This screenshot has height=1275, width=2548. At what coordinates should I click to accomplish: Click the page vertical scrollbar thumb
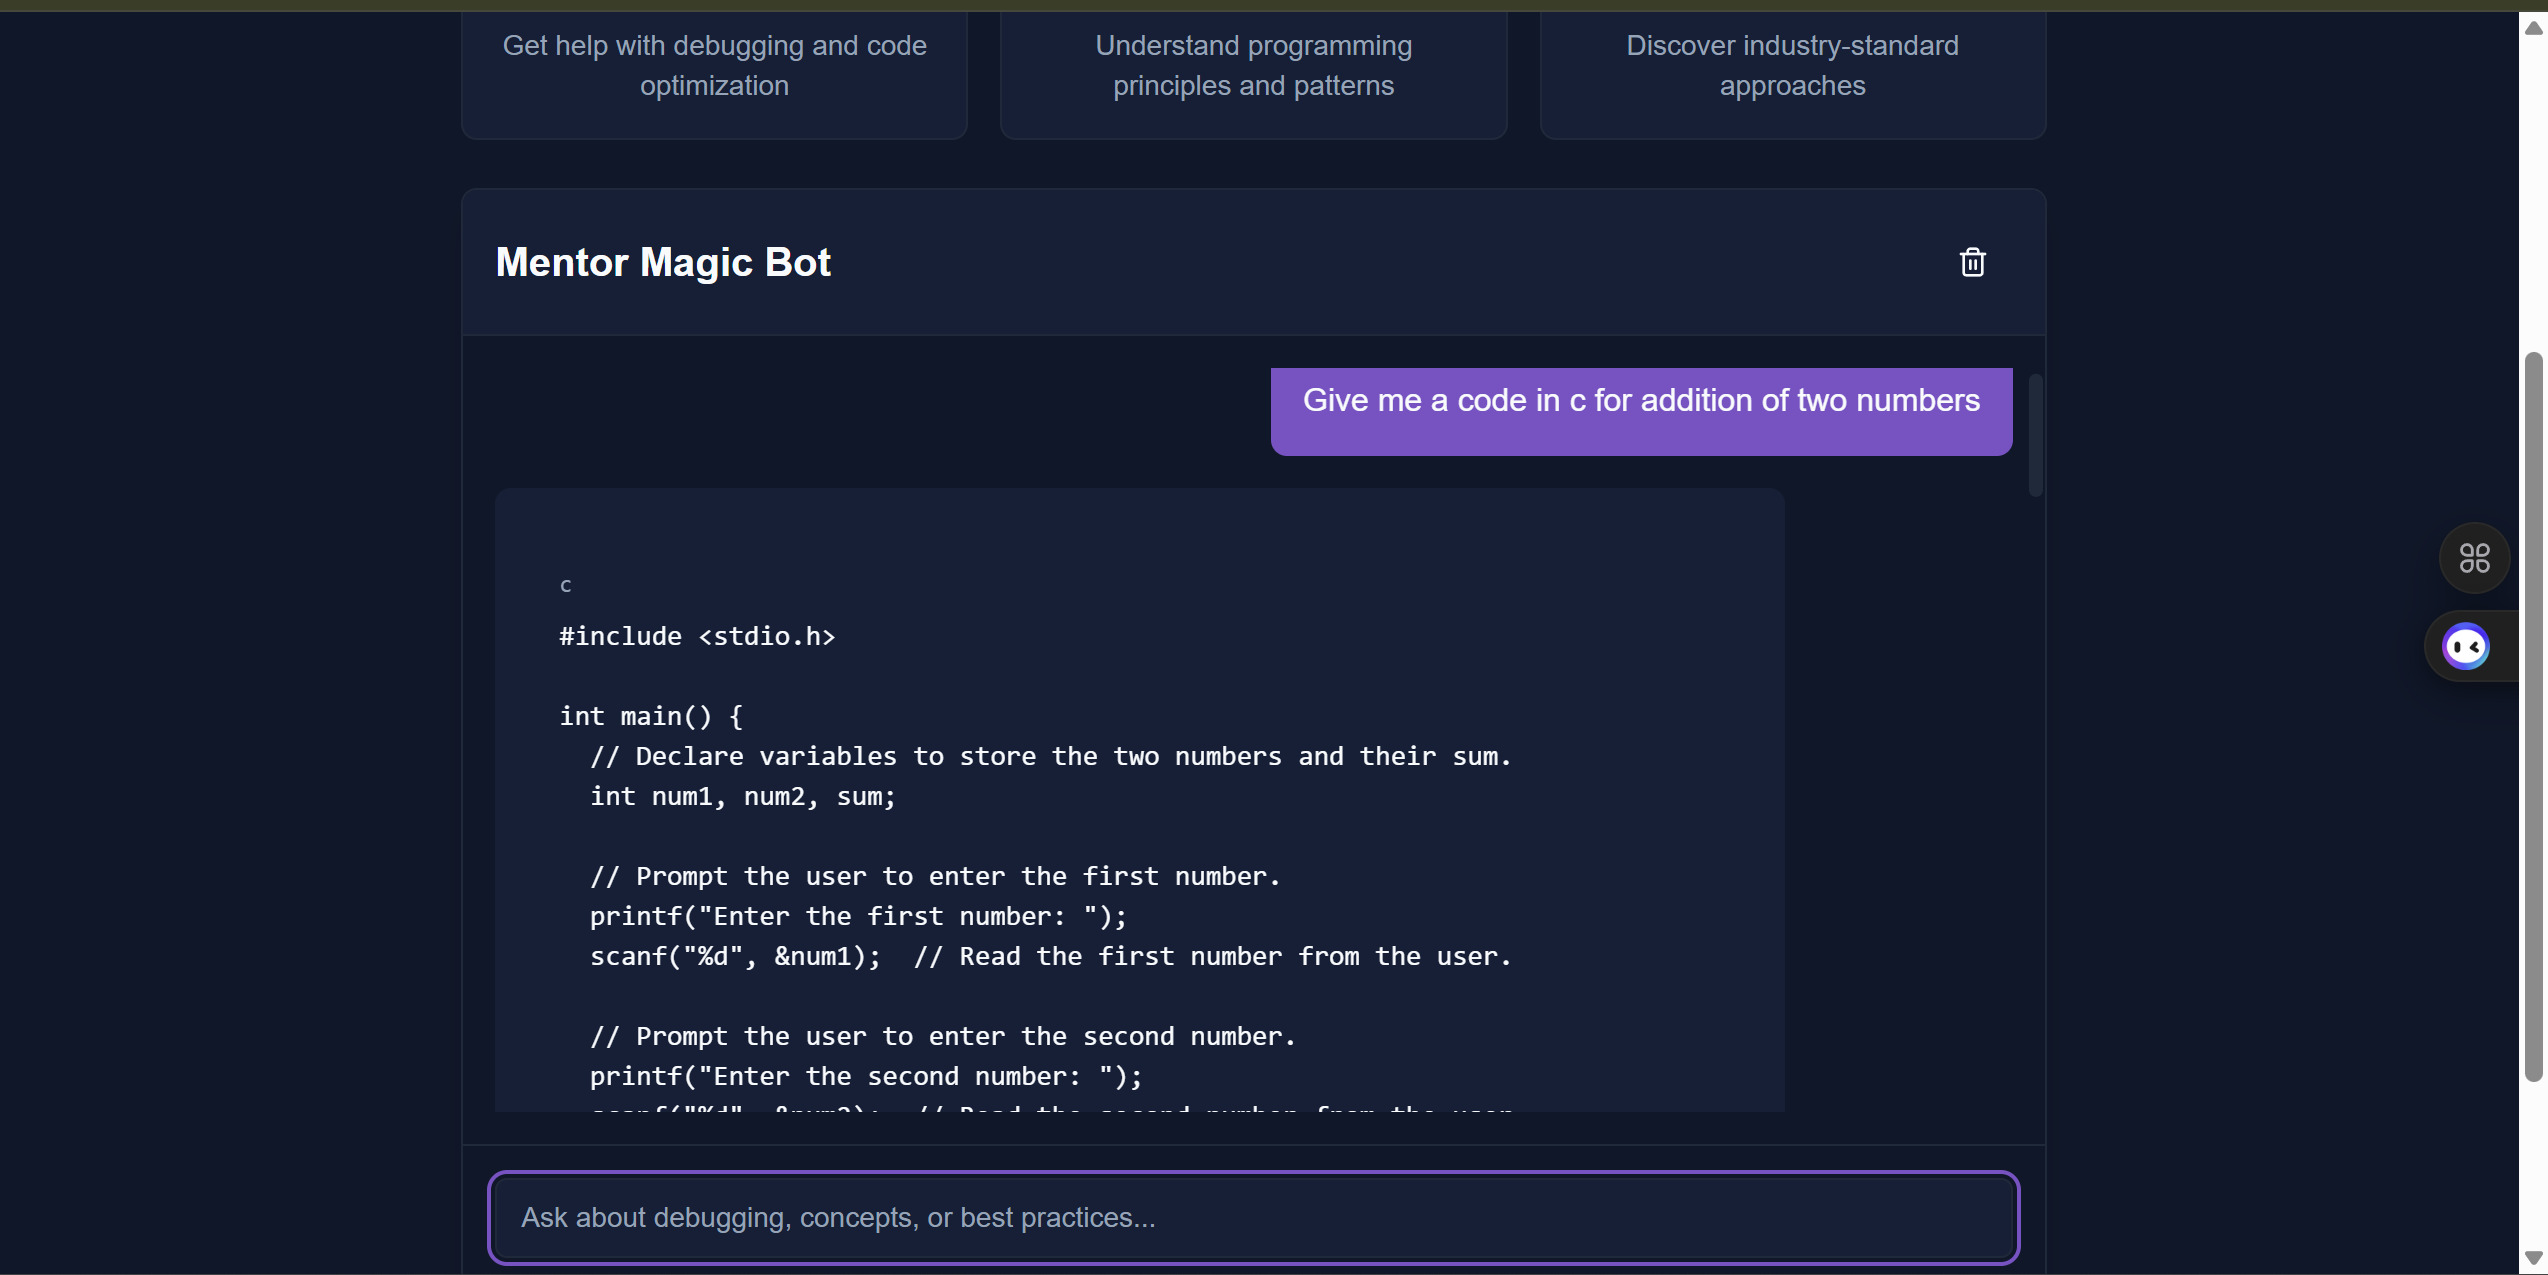pos(2532,715)
